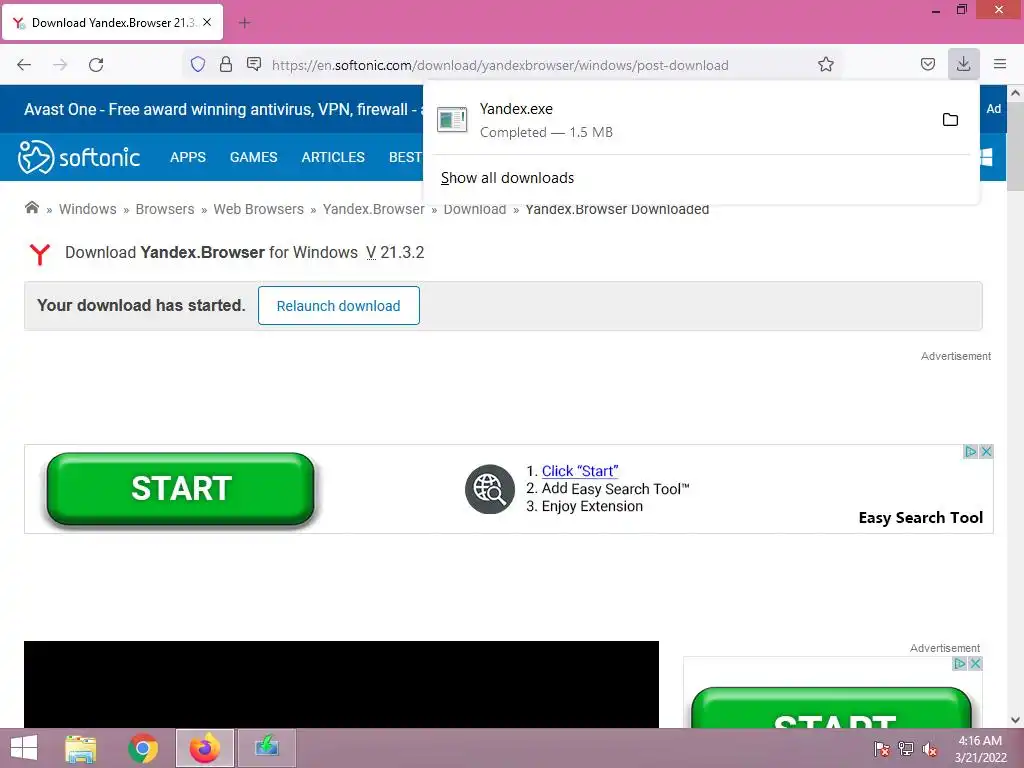Open tracking protection shield icon
The image size is (1024, 768).
[198, 64]
